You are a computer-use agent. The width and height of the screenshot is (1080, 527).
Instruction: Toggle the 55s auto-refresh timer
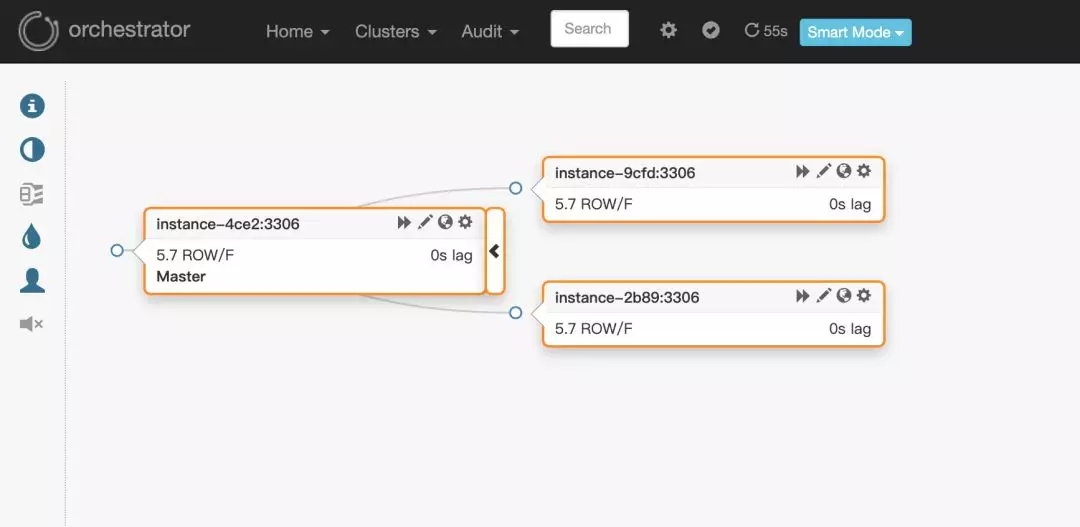coord(766,31)
